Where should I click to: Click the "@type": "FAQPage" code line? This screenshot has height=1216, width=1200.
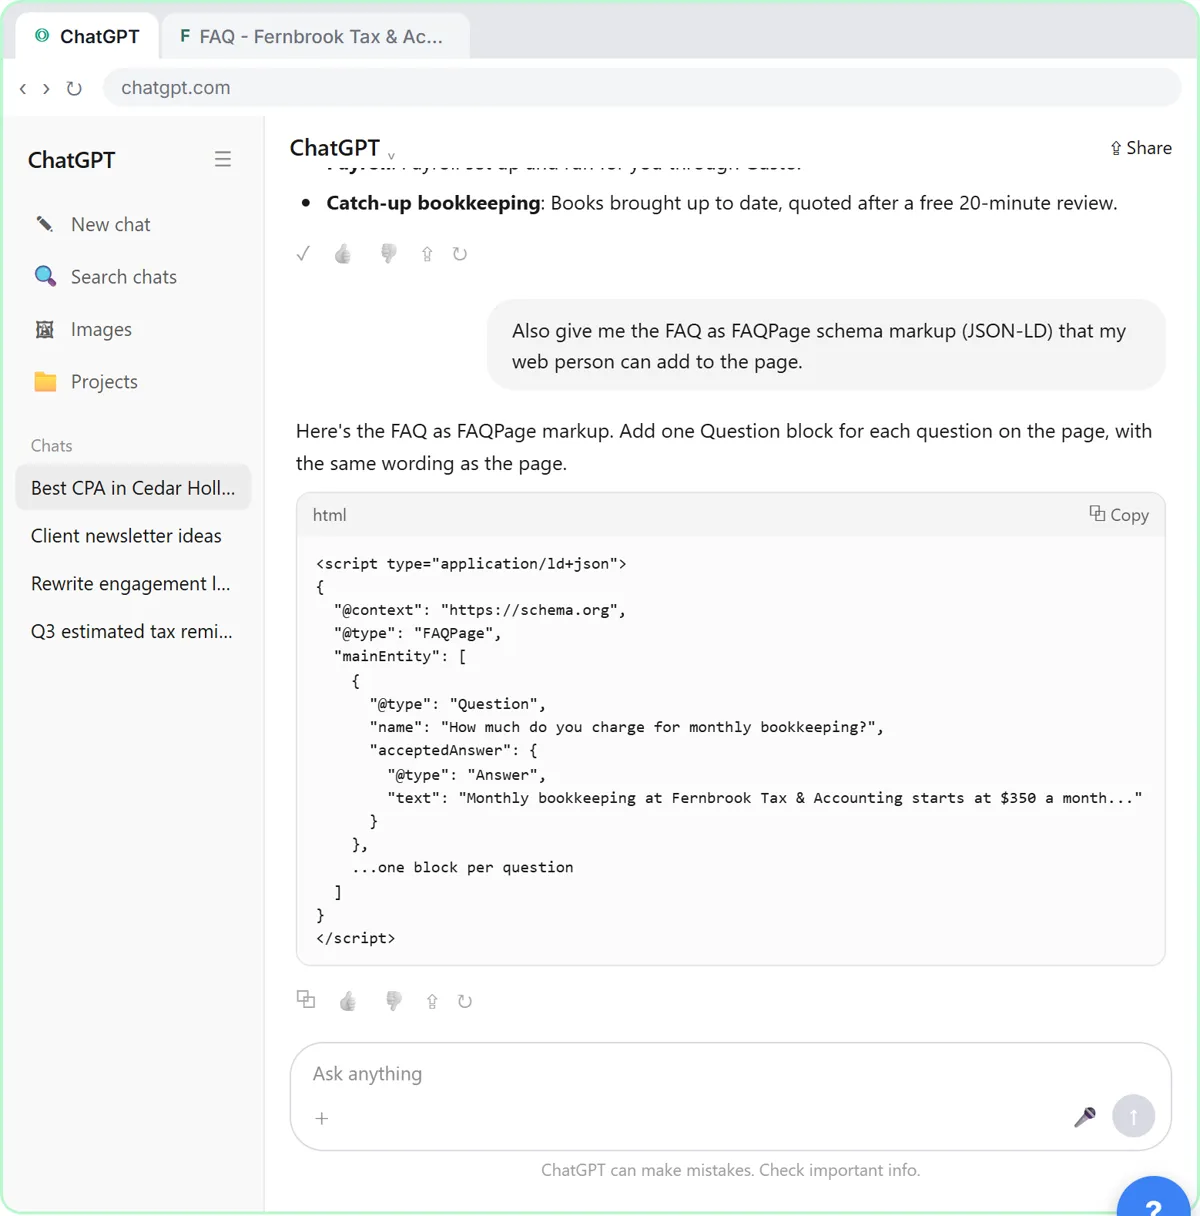tap(418, 633)
